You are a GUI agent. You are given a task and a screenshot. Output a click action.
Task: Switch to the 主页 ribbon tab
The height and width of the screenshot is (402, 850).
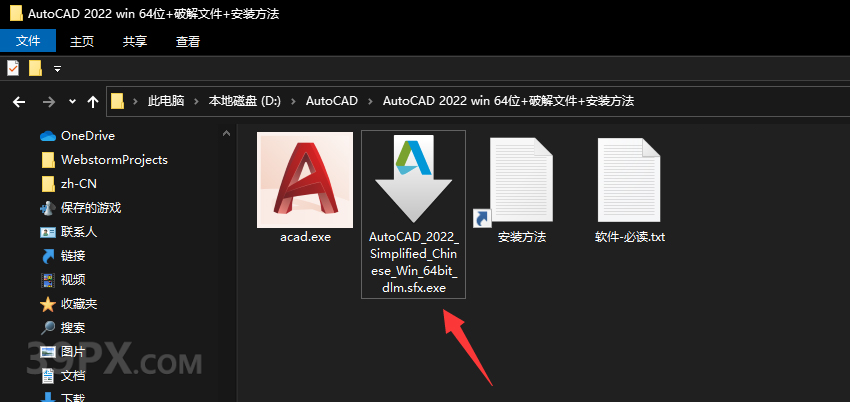(x=82, y=41)
